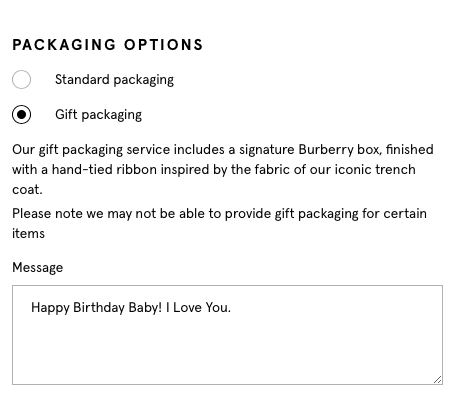The height and width of the screenshot is (397, 458).
Task: Click the 'Please note' sentence start
Action: pos(47,214)
